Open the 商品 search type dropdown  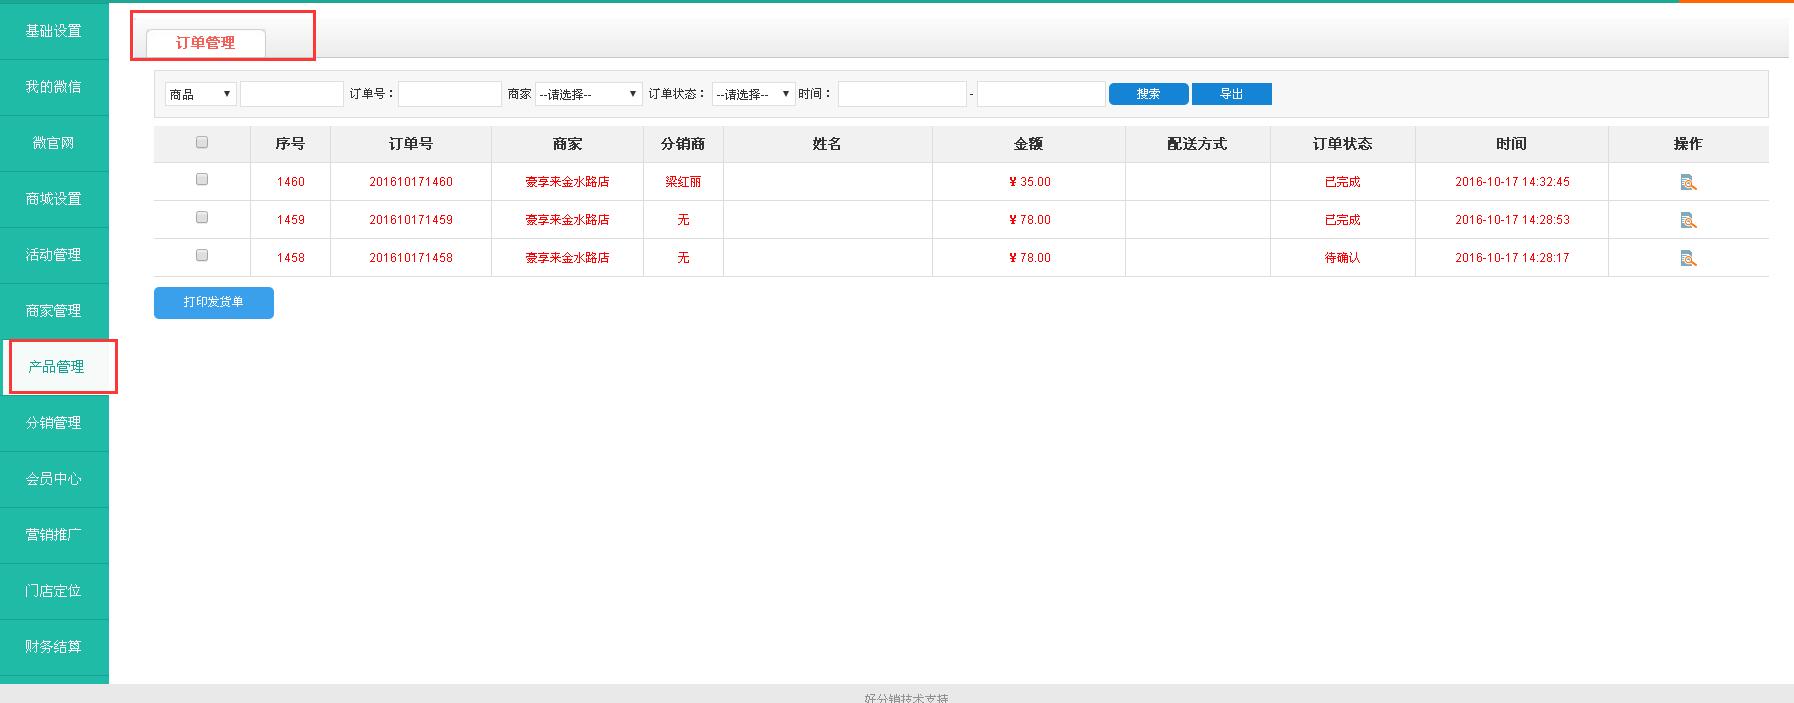200,94
